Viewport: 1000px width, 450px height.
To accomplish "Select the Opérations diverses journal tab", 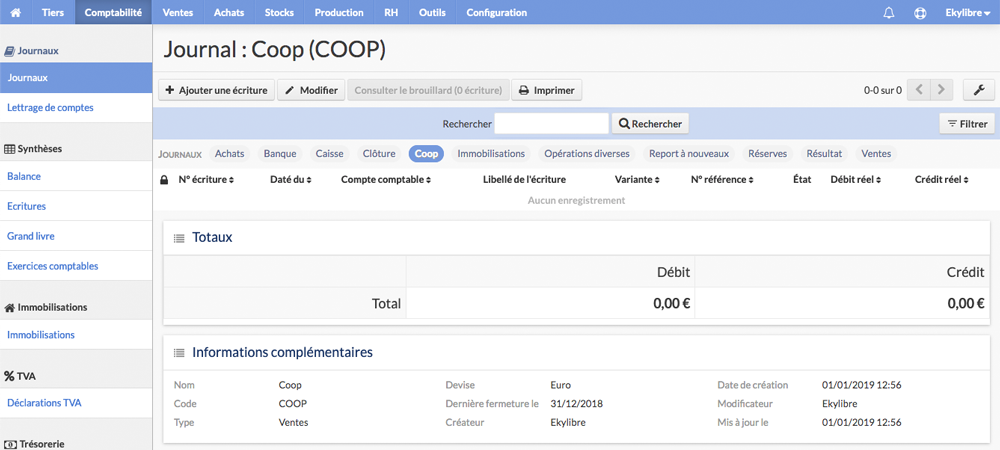I will 587,154.
